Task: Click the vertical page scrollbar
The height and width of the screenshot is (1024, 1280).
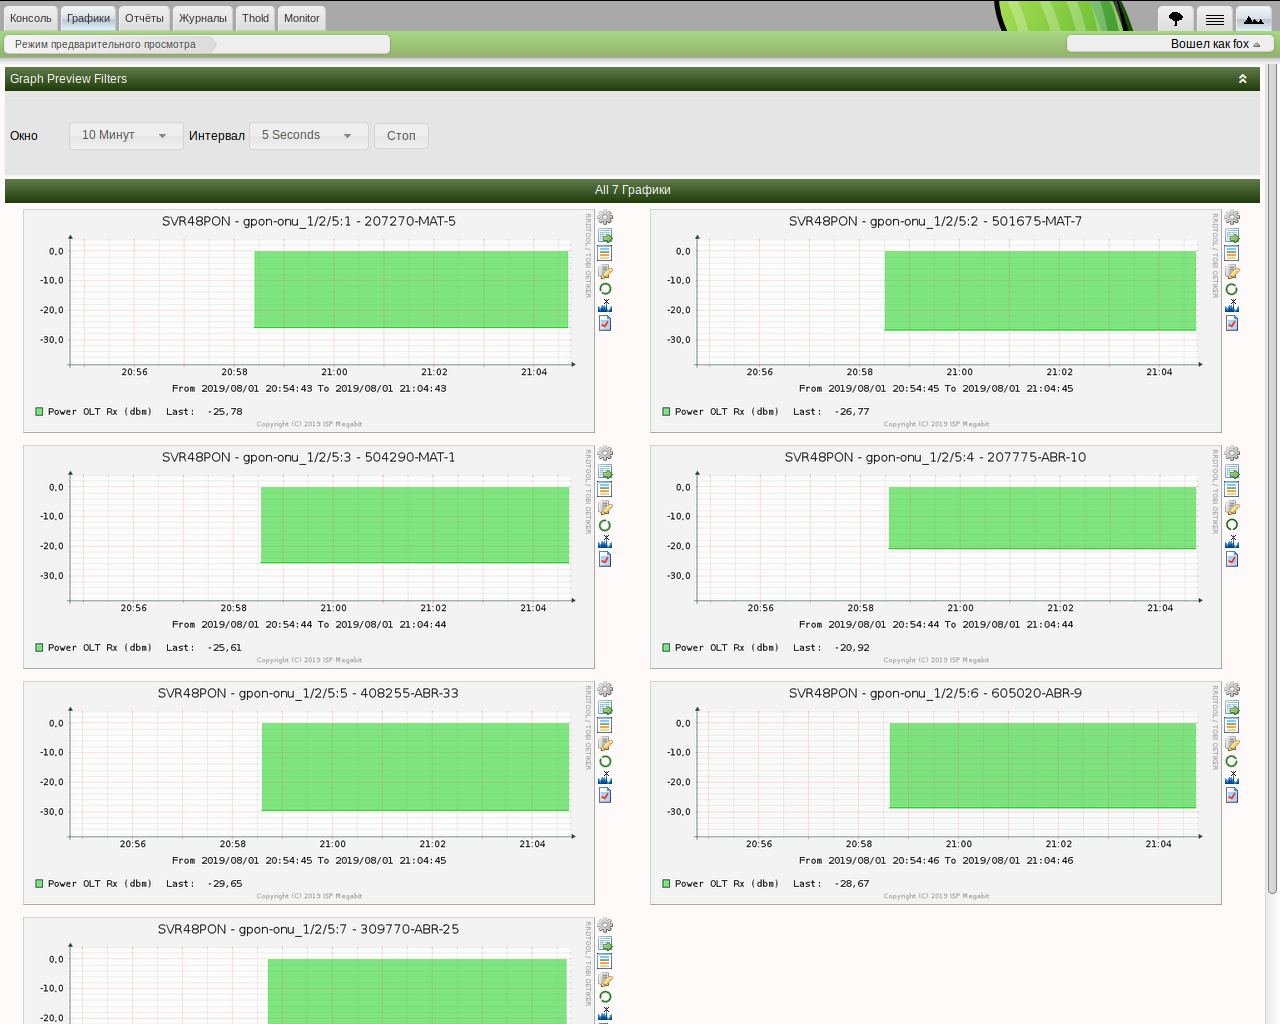Action: click(x=1272, y=480)
